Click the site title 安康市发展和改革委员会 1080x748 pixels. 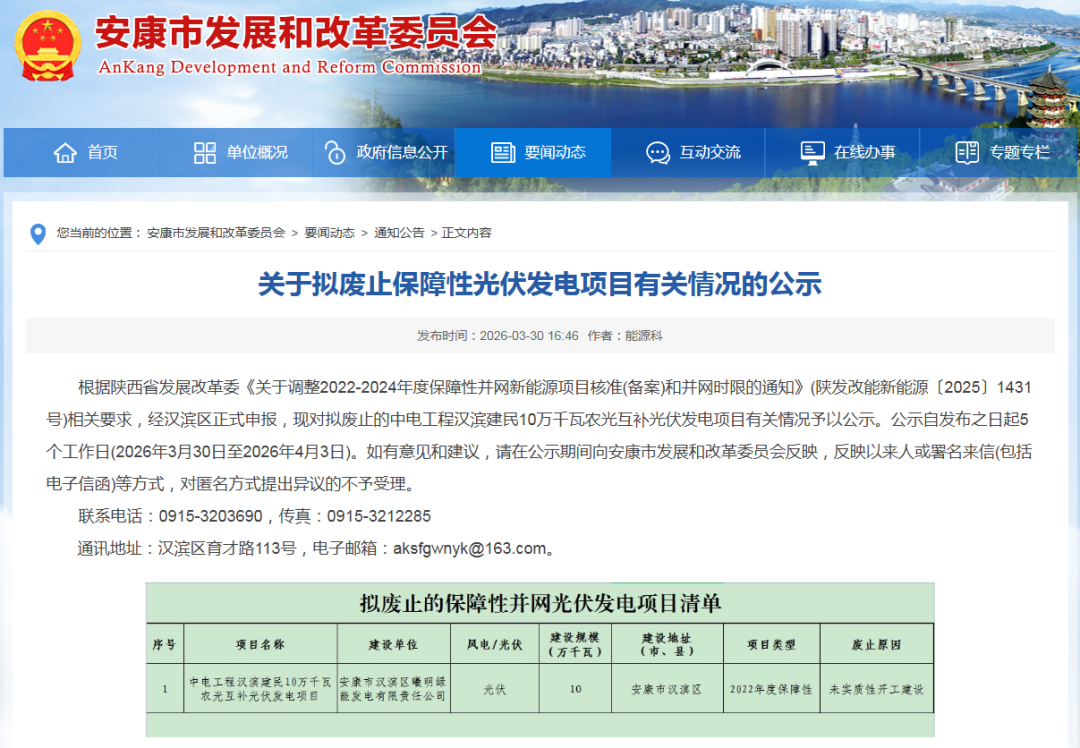296,35
